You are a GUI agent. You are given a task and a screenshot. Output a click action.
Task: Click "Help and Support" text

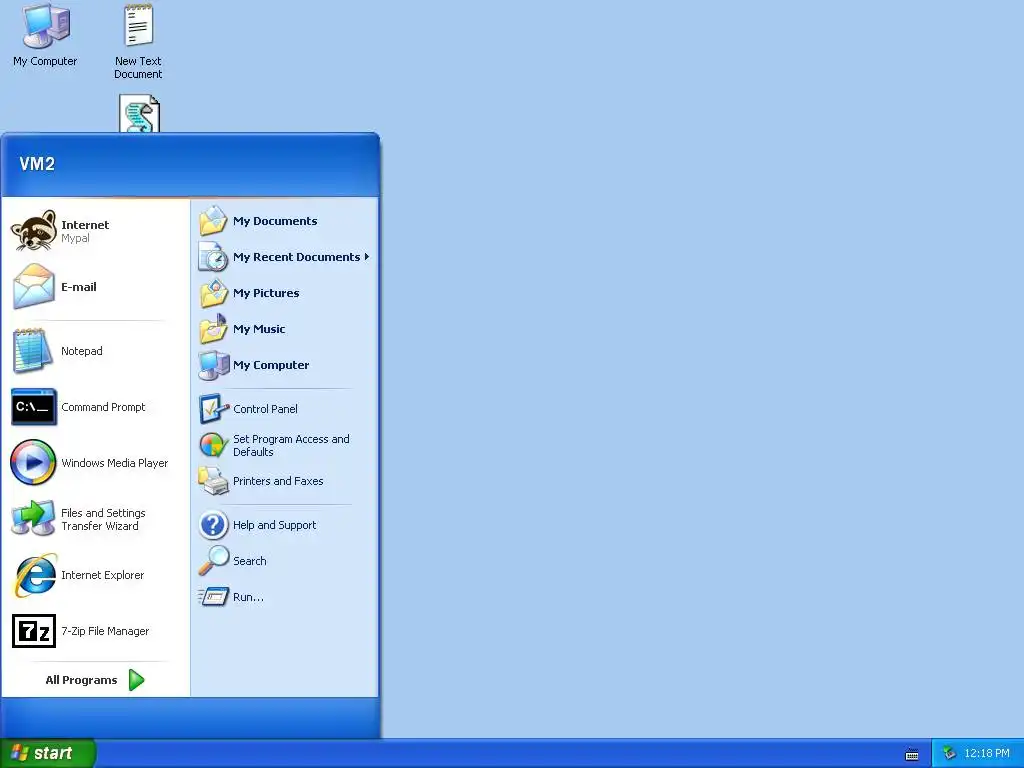274,525
